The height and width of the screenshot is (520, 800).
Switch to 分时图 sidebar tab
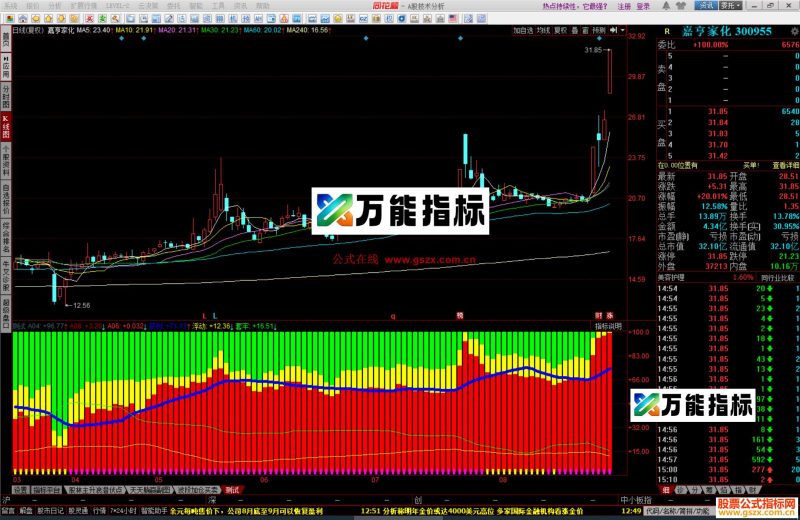tap(6, 97)
